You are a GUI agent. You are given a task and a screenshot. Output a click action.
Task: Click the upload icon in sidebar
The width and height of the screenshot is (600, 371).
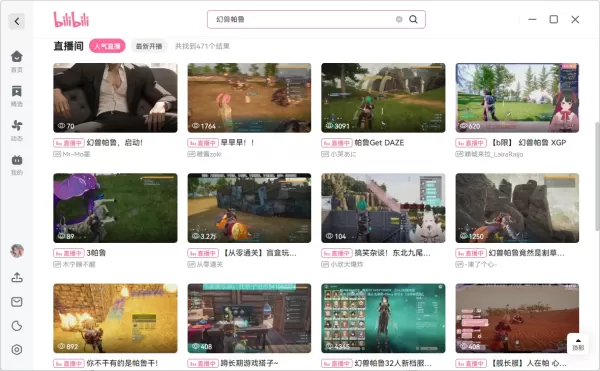[17, 277]
